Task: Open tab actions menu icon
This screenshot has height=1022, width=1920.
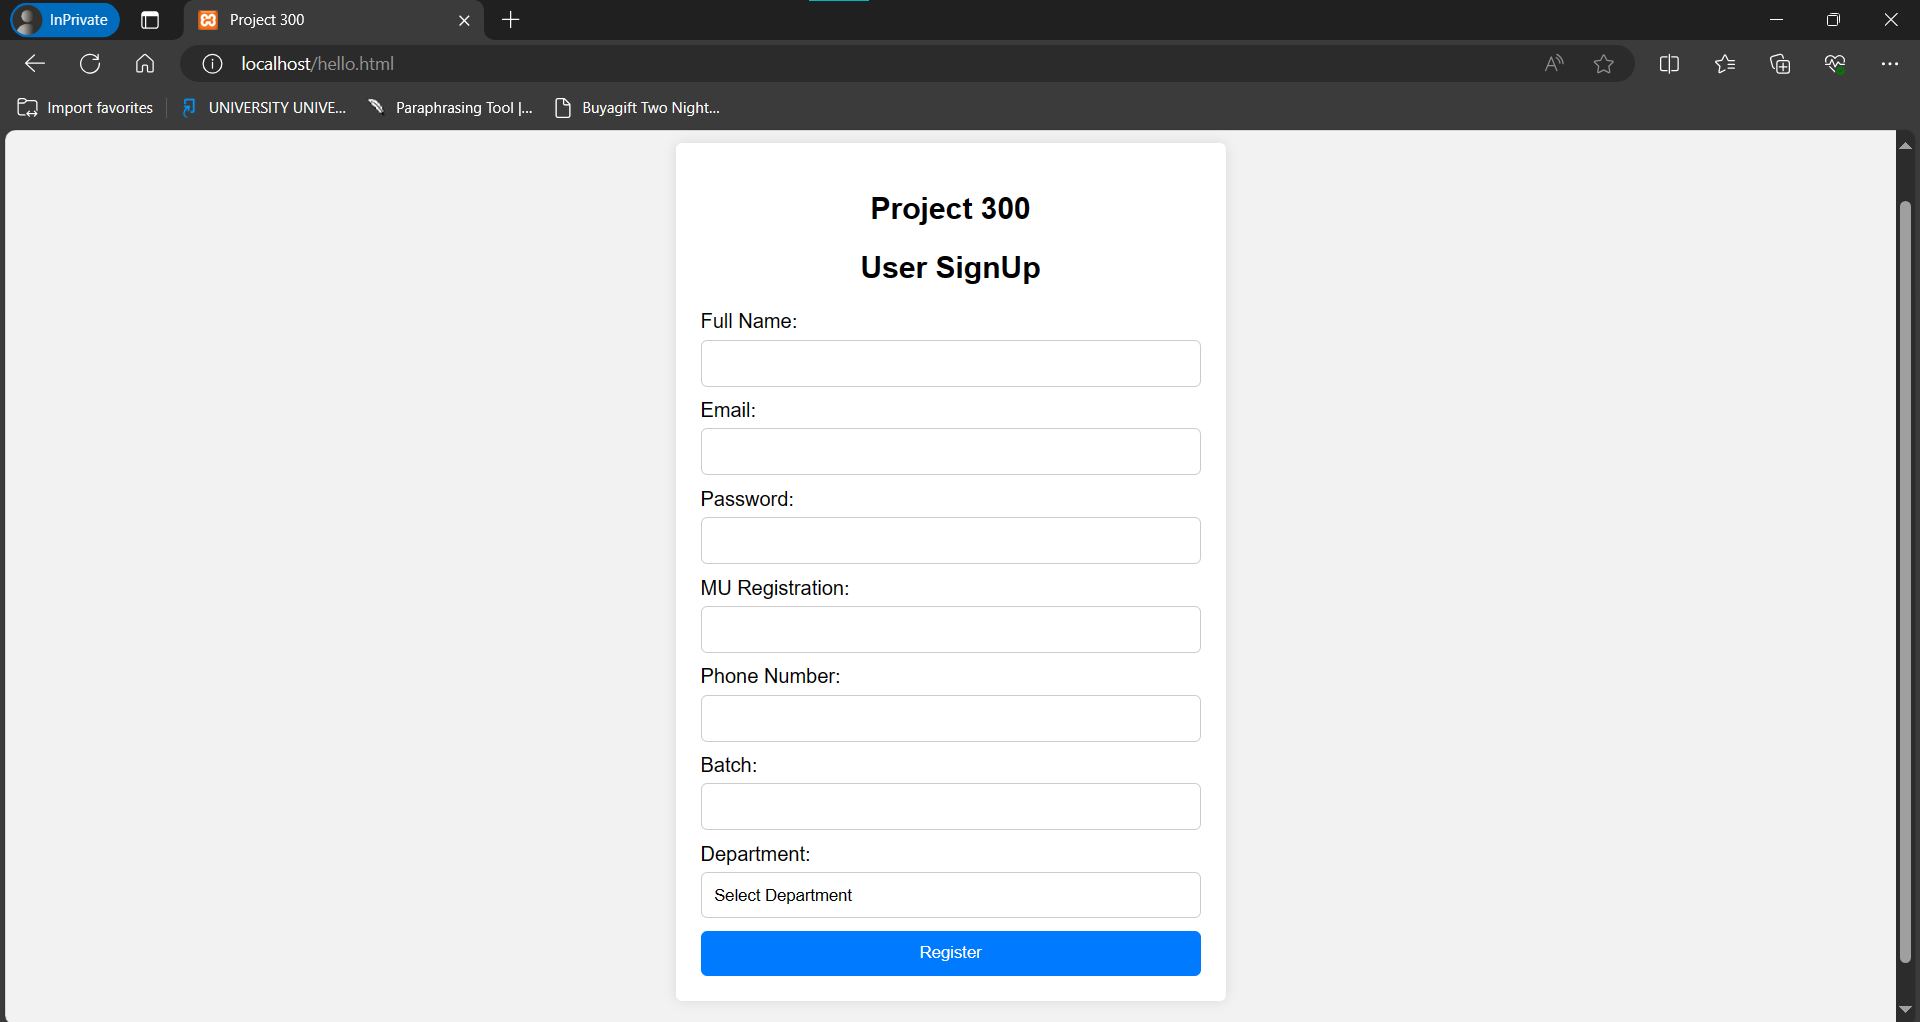Action: pos(150,20)
